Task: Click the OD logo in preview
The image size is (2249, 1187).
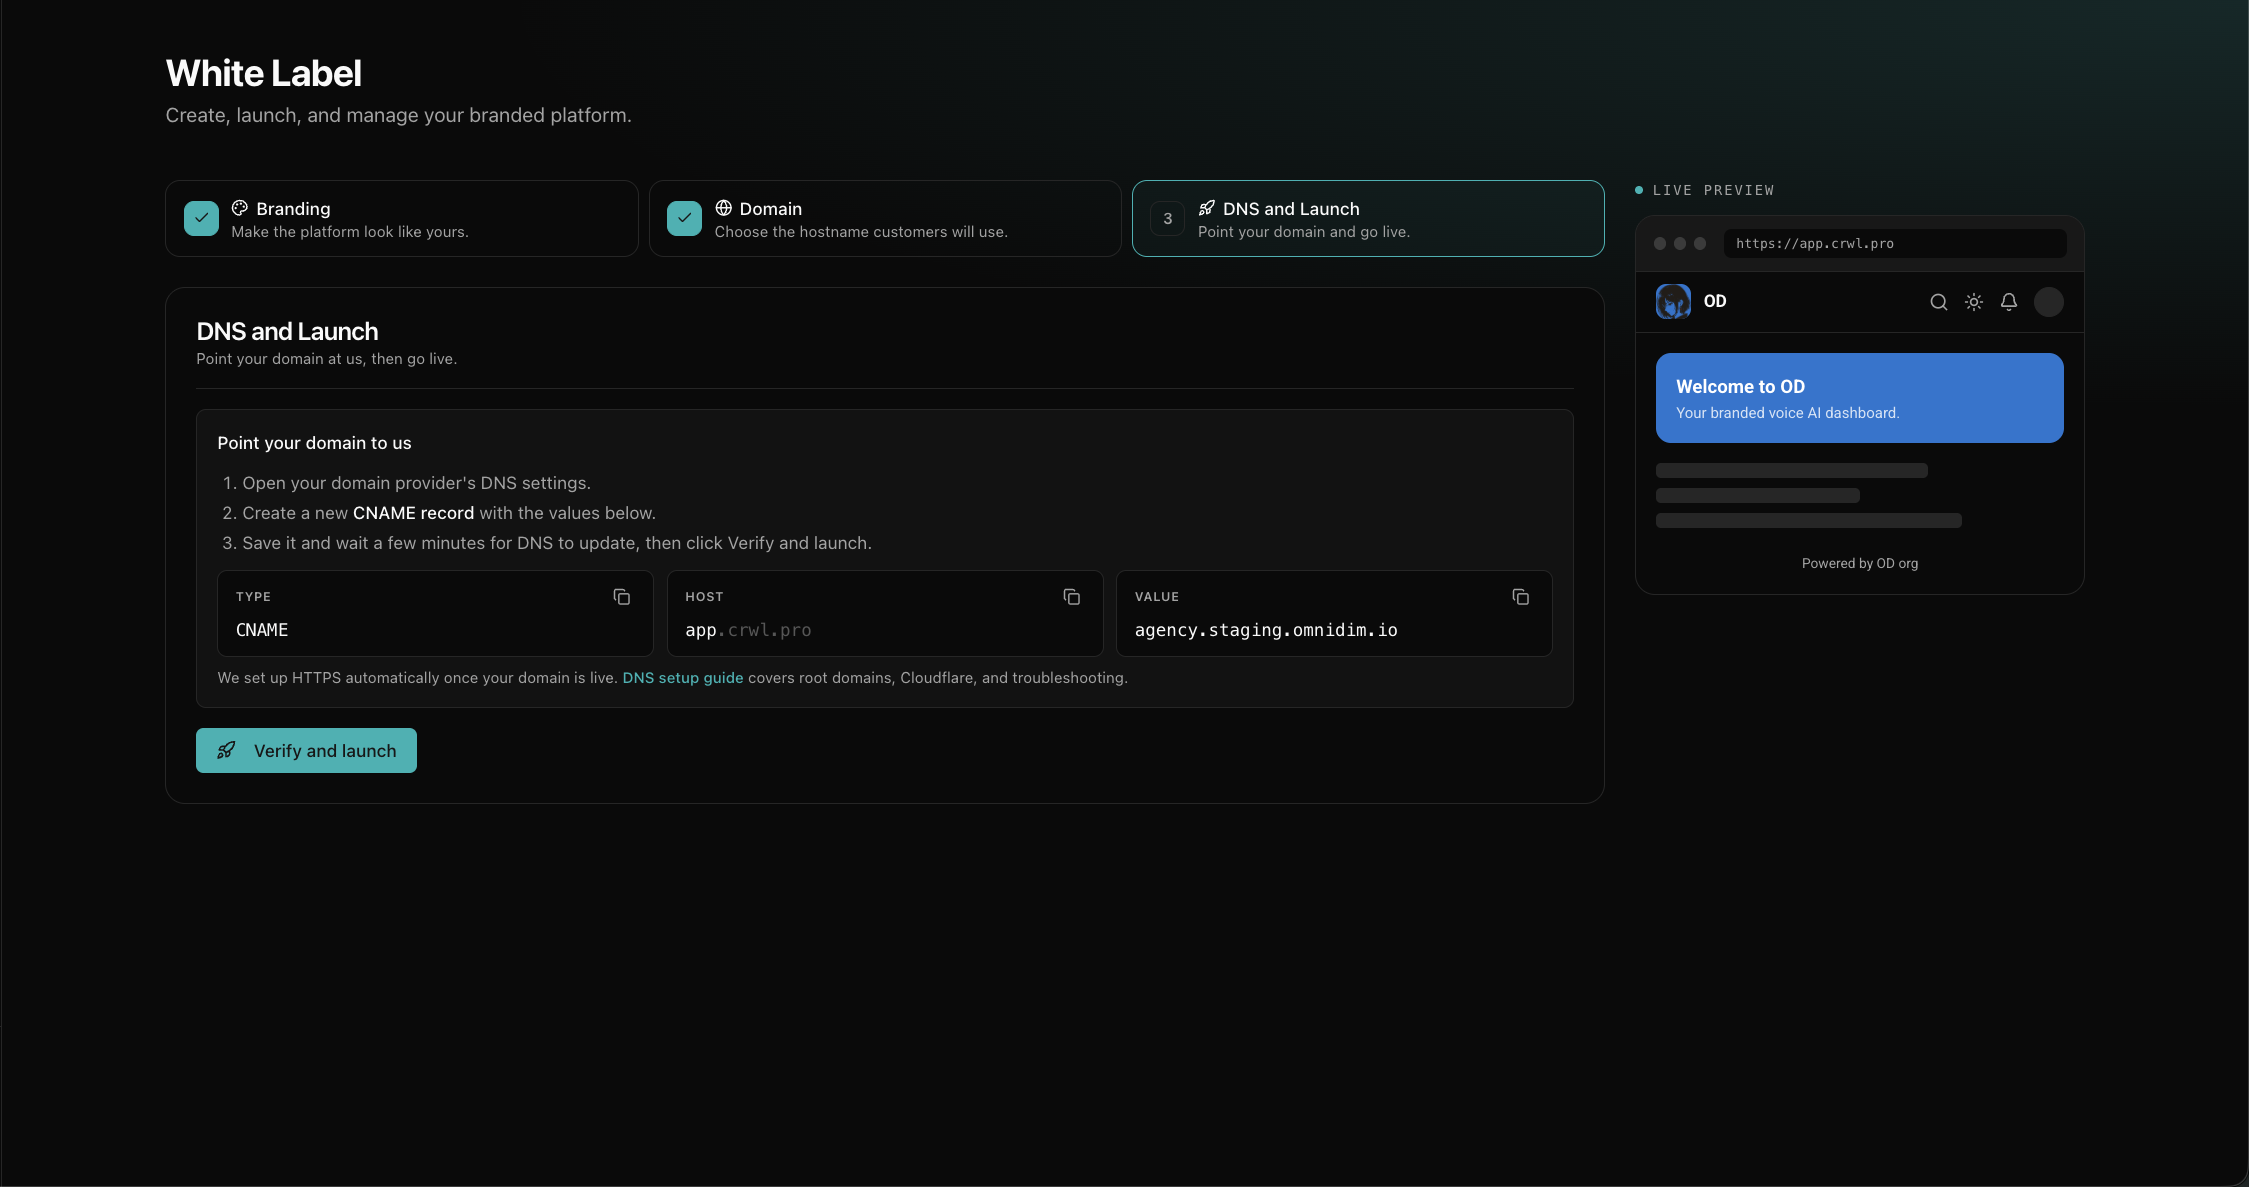Action: click(x=1673, y=302)
